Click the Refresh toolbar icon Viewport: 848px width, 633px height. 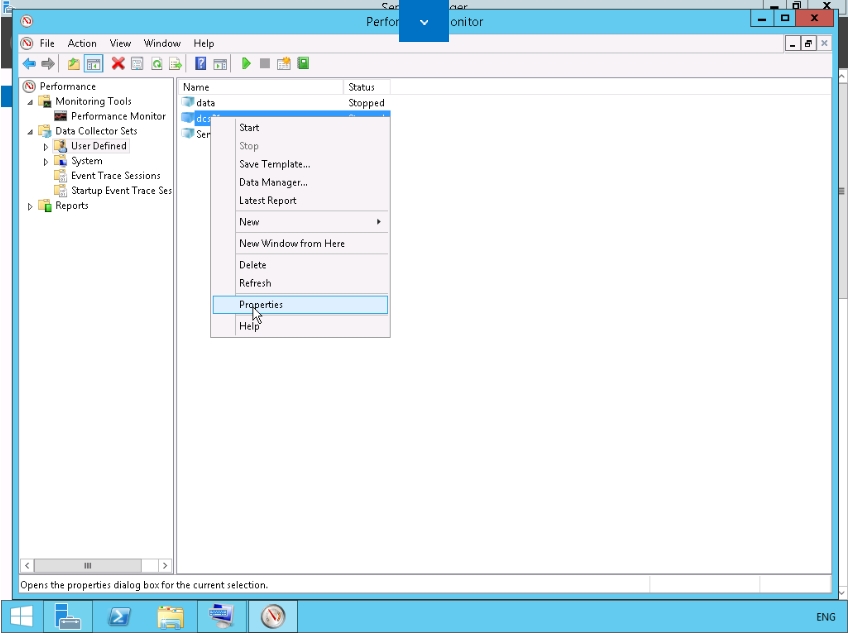tap(157, 64)
